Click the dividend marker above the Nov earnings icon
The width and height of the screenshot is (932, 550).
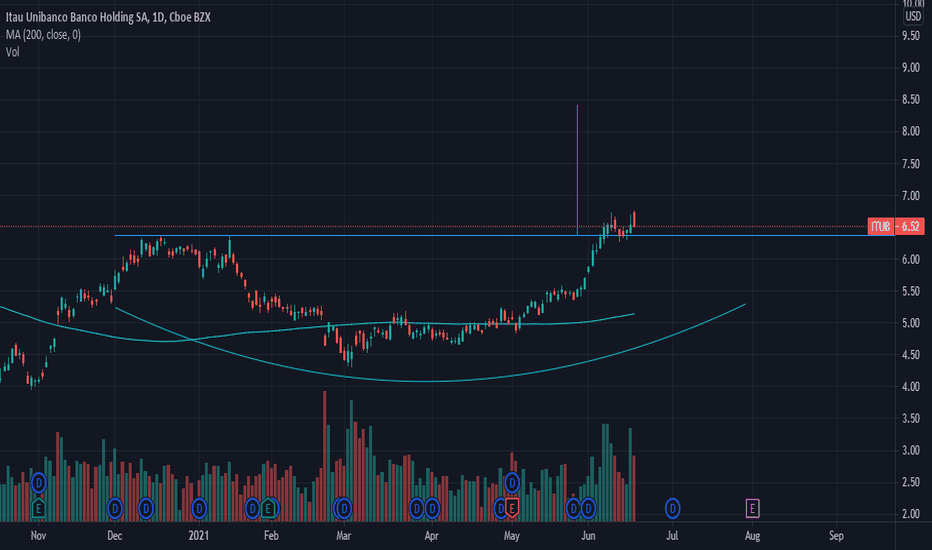(39, 483)
